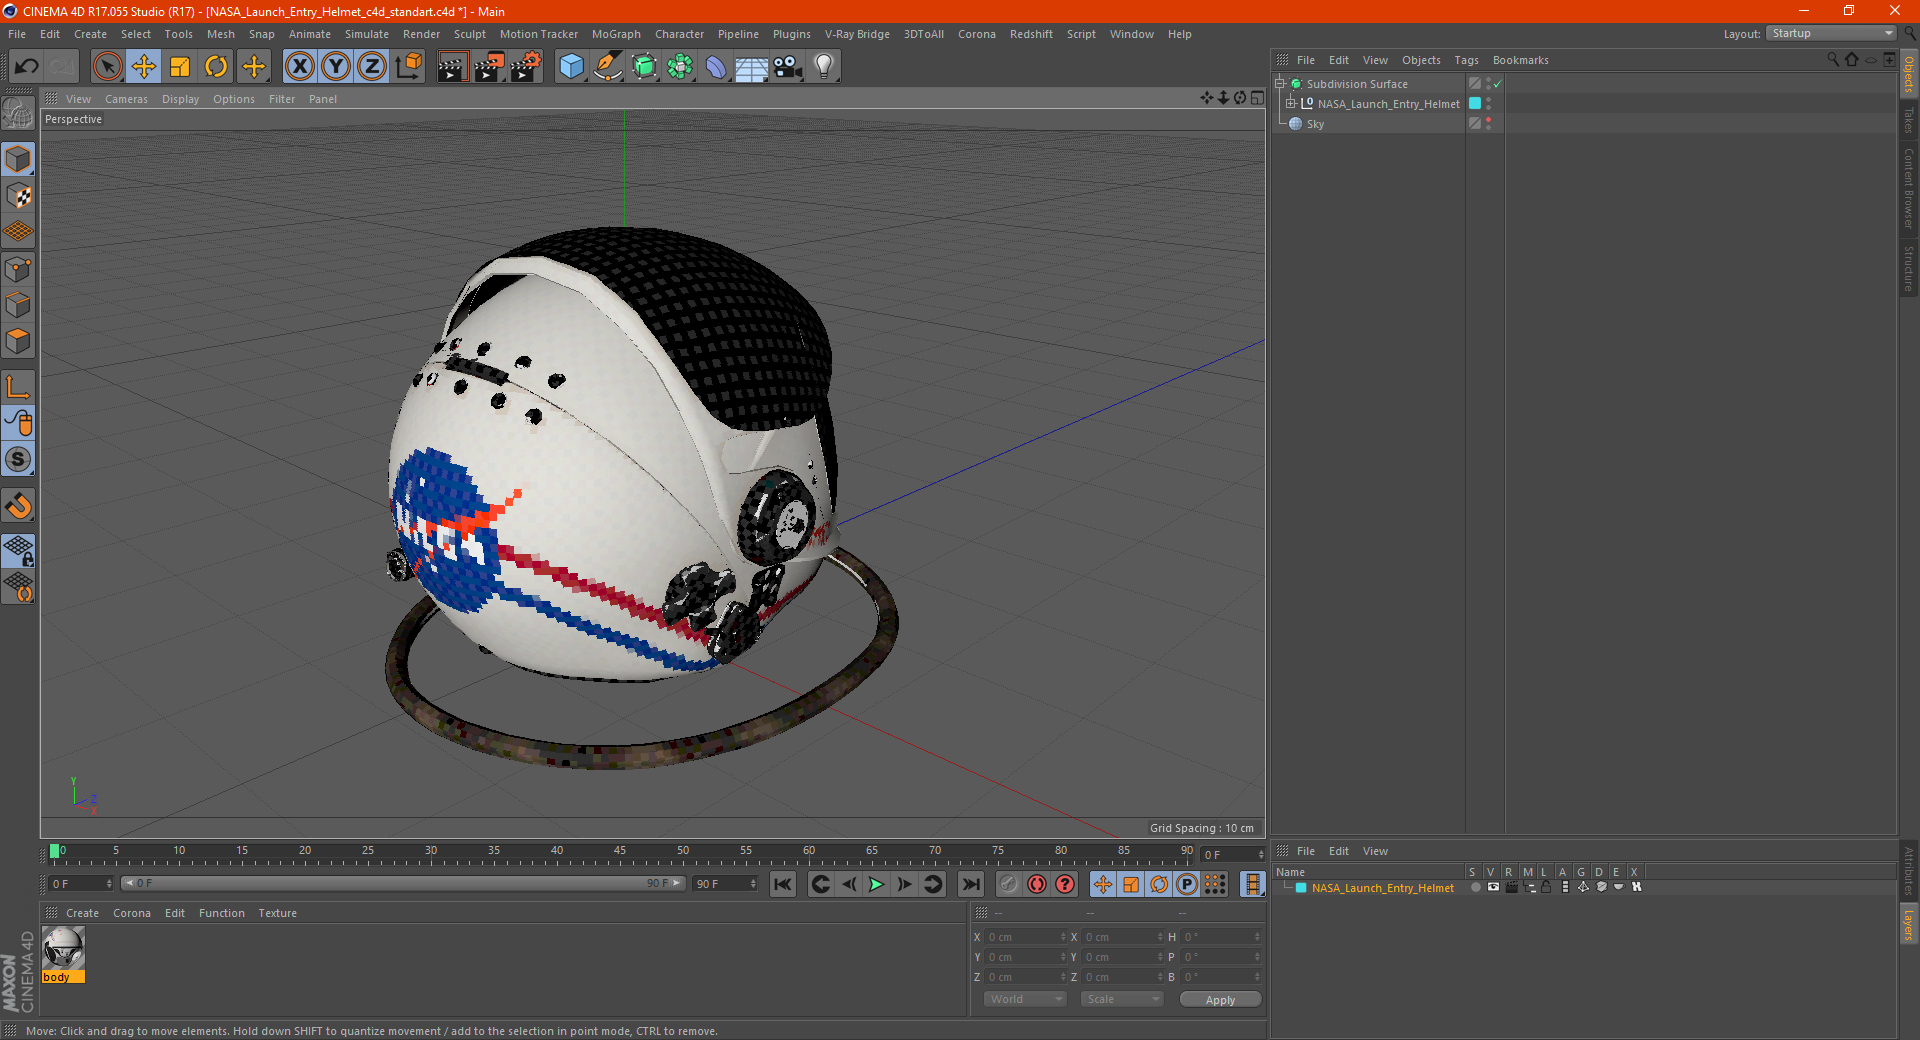Open the Layout Startup dropdown
Image resolution: width=1920 pixels, height=1040 pixels.
[1832, 33]
